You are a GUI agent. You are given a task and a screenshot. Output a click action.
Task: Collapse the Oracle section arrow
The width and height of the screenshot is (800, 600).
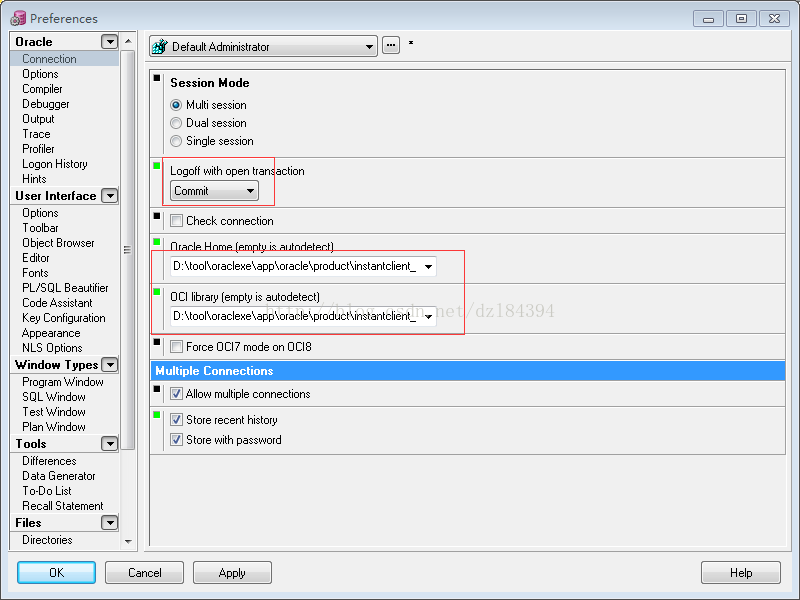point(110,42)
